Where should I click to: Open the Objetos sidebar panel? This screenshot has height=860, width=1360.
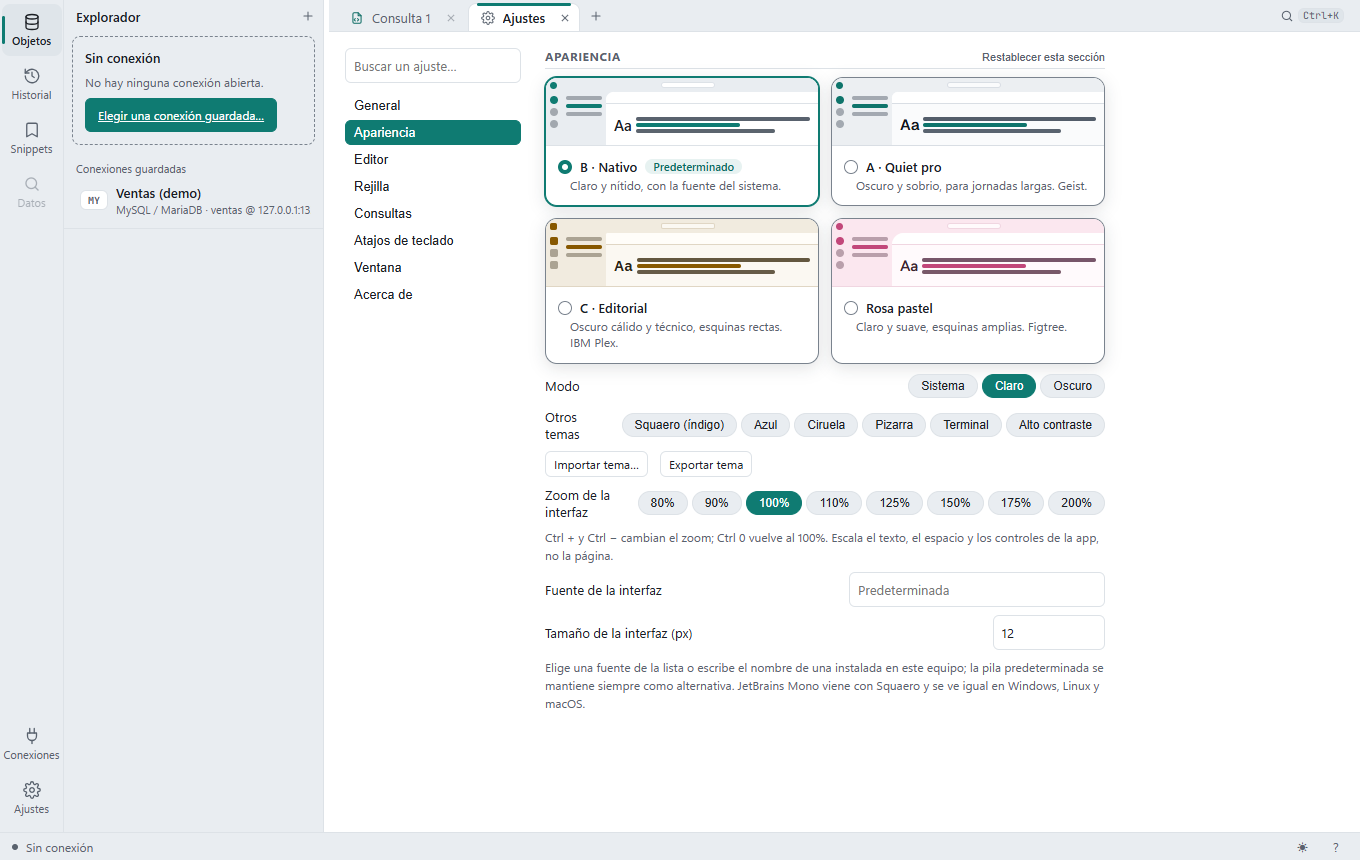click(32, 30)
